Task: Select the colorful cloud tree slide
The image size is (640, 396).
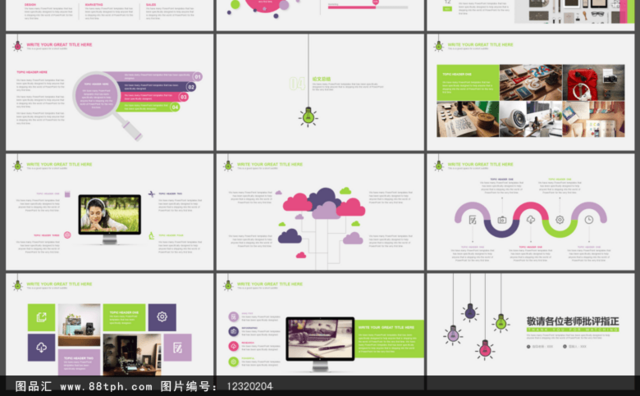Action: (320, 211)
